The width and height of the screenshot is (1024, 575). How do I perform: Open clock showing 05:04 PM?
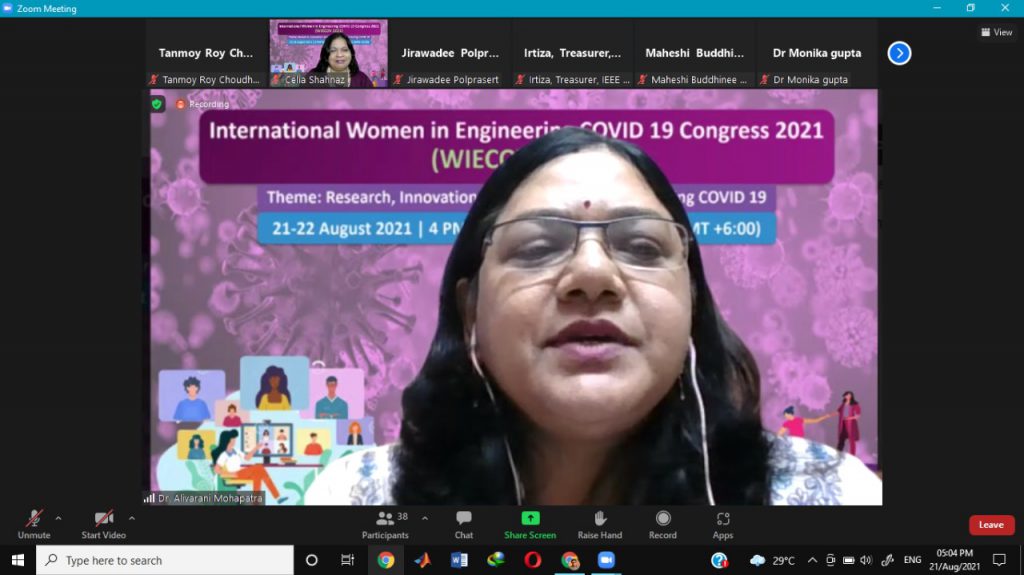pos(954,560)
